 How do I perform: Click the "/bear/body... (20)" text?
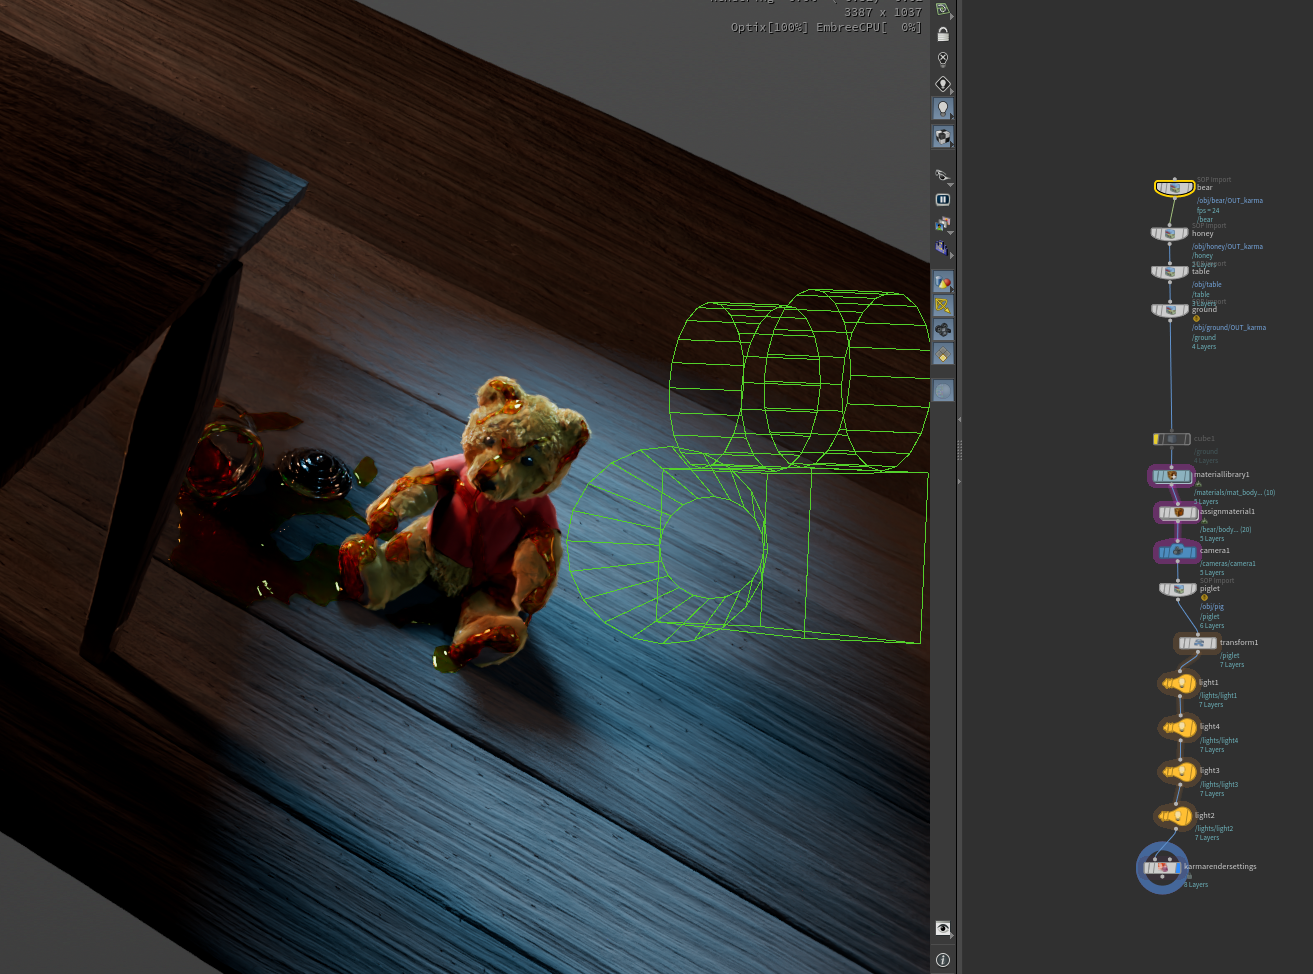click(x=1226, y=530)
